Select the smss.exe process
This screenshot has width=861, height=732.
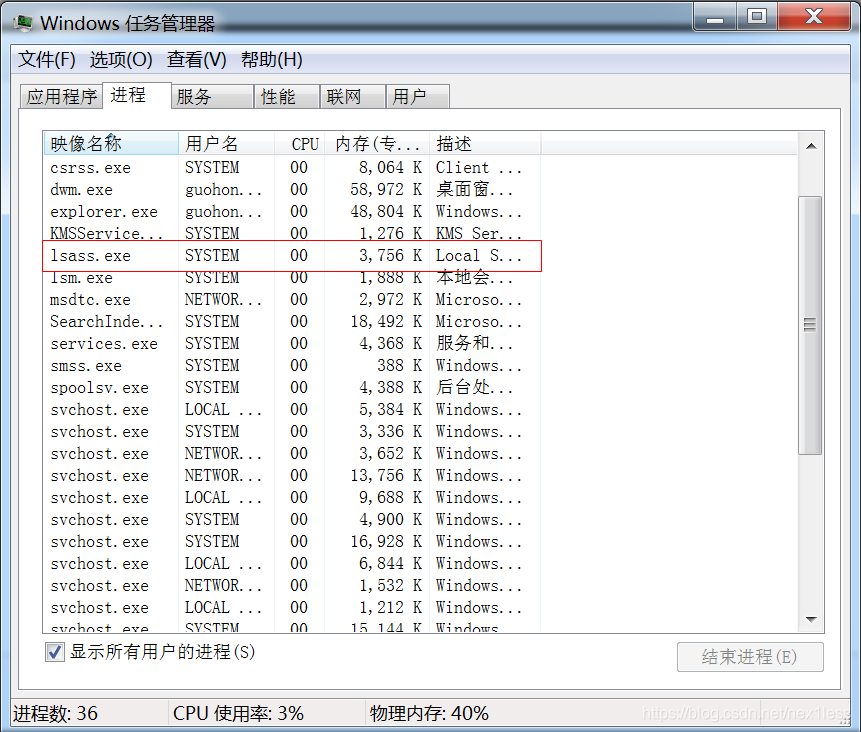[x=292, y=365]
